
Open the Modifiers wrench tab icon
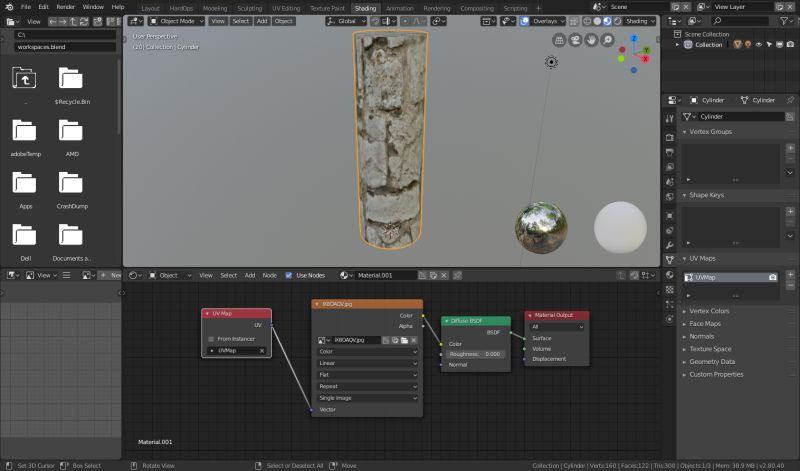[x=669, y=245]
